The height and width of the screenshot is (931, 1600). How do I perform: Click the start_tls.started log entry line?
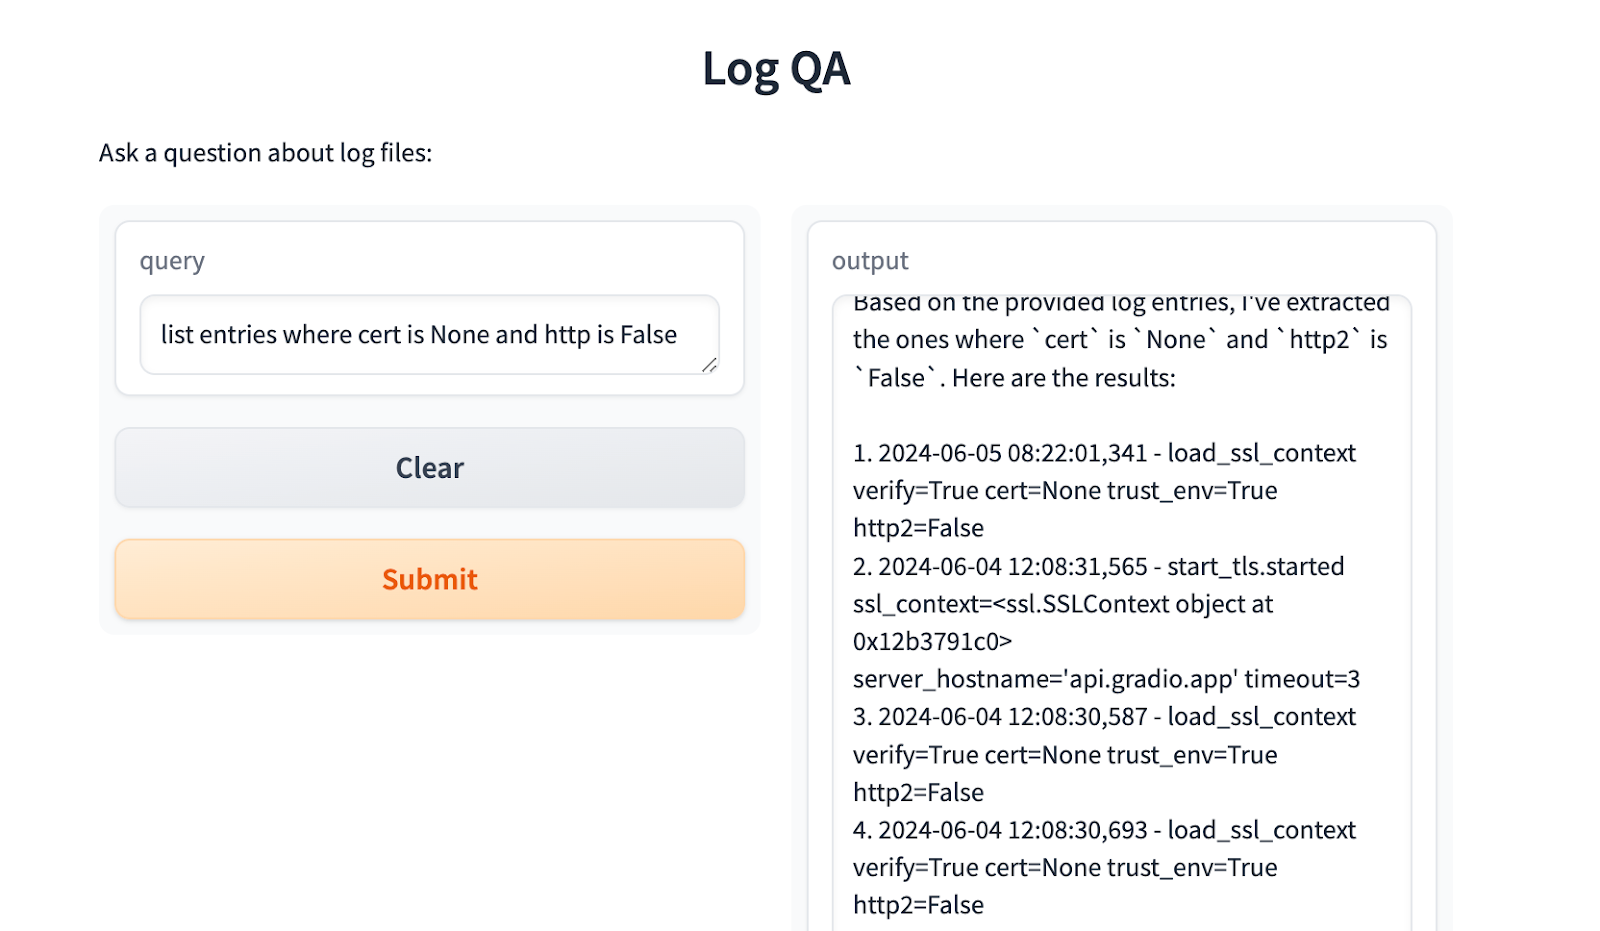coord(1098,566)
